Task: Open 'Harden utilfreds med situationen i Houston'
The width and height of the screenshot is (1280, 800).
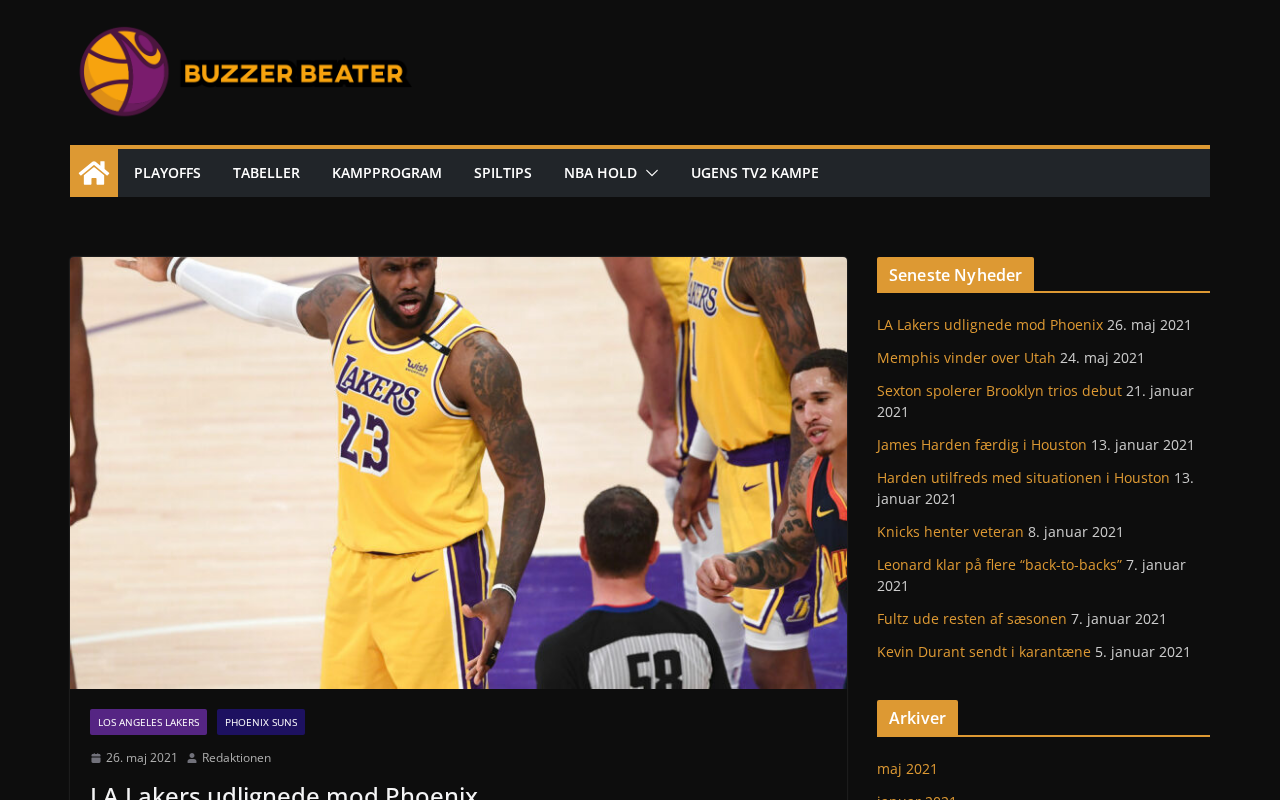Action: (1023, 478)
